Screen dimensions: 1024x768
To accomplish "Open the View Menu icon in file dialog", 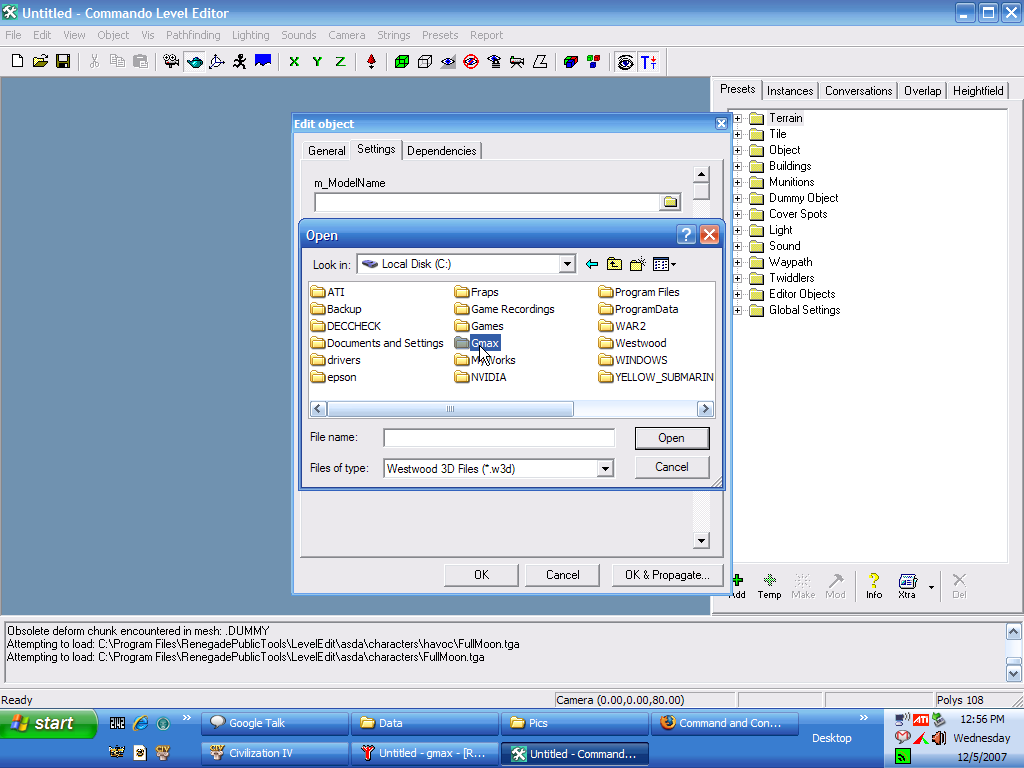I will pyautogui.click(x=664, y=264).
